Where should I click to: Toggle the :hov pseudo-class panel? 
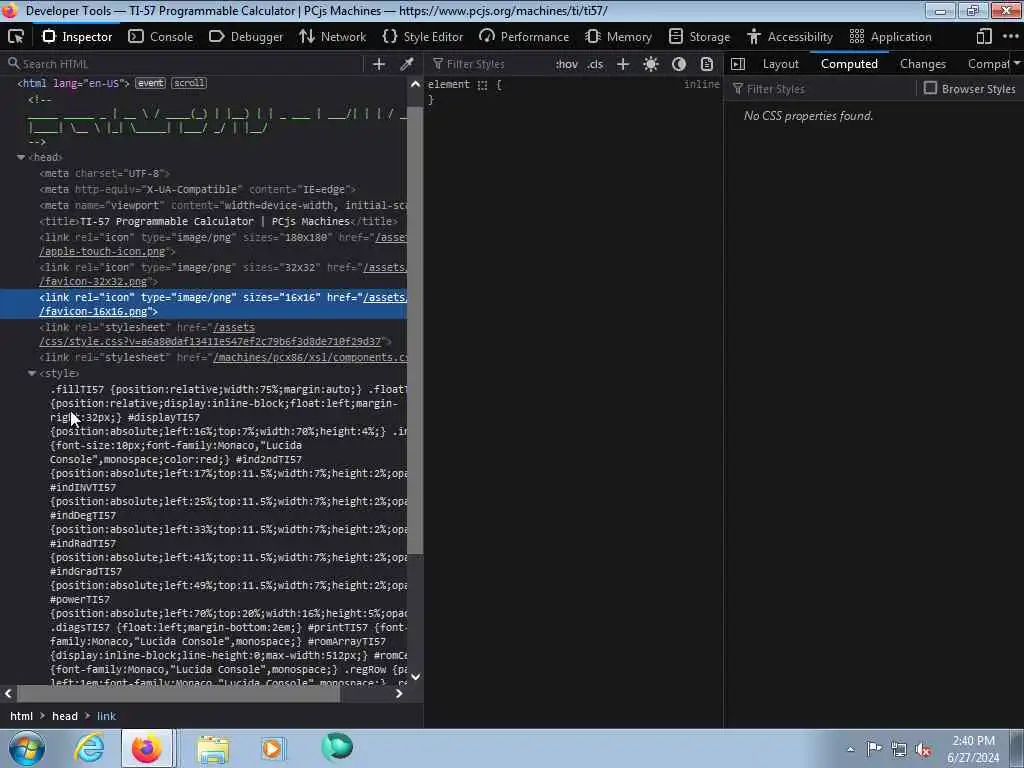click(567, 64)
